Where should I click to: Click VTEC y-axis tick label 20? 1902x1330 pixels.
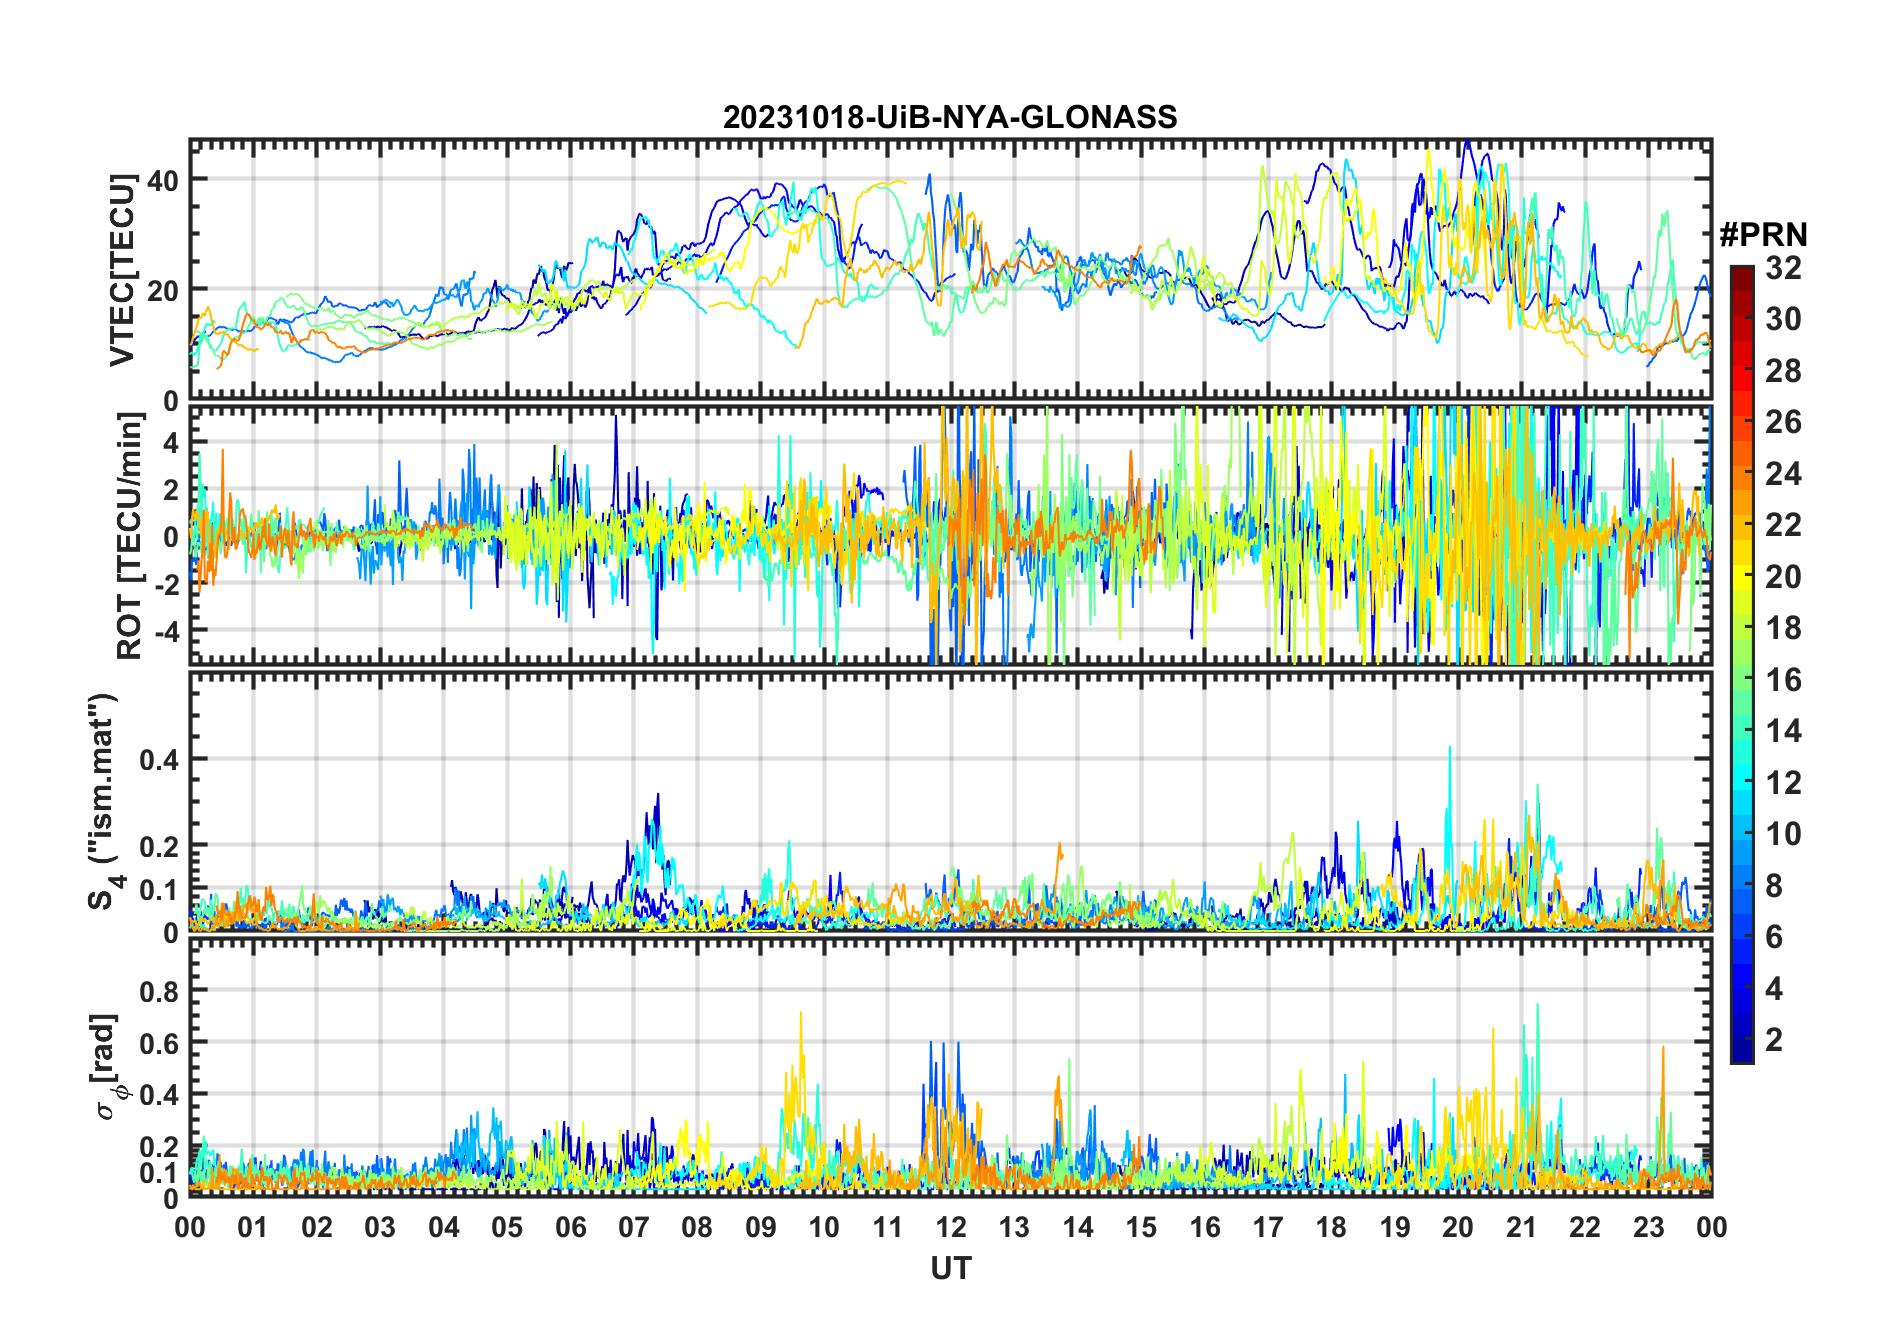[162, 291]
